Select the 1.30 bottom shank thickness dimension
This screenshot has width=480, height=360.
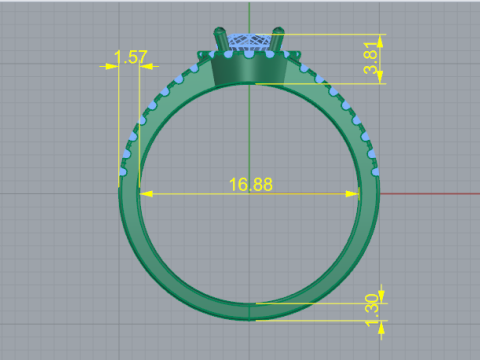pyautogui.click(x=372, y=310)
